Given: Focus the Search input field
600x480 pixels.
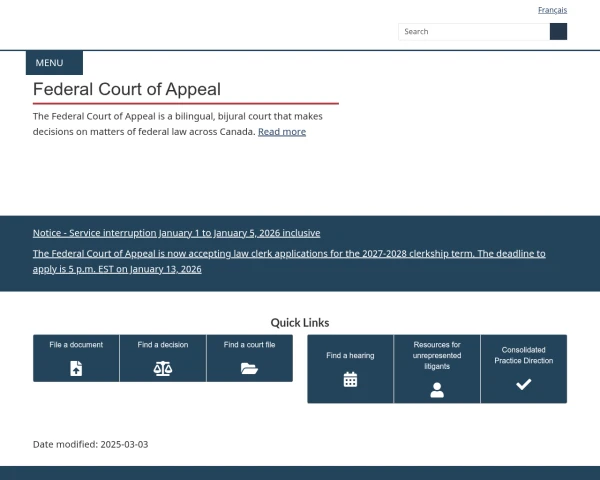Looking at the screenshot, I should click(x=474, y=31).
